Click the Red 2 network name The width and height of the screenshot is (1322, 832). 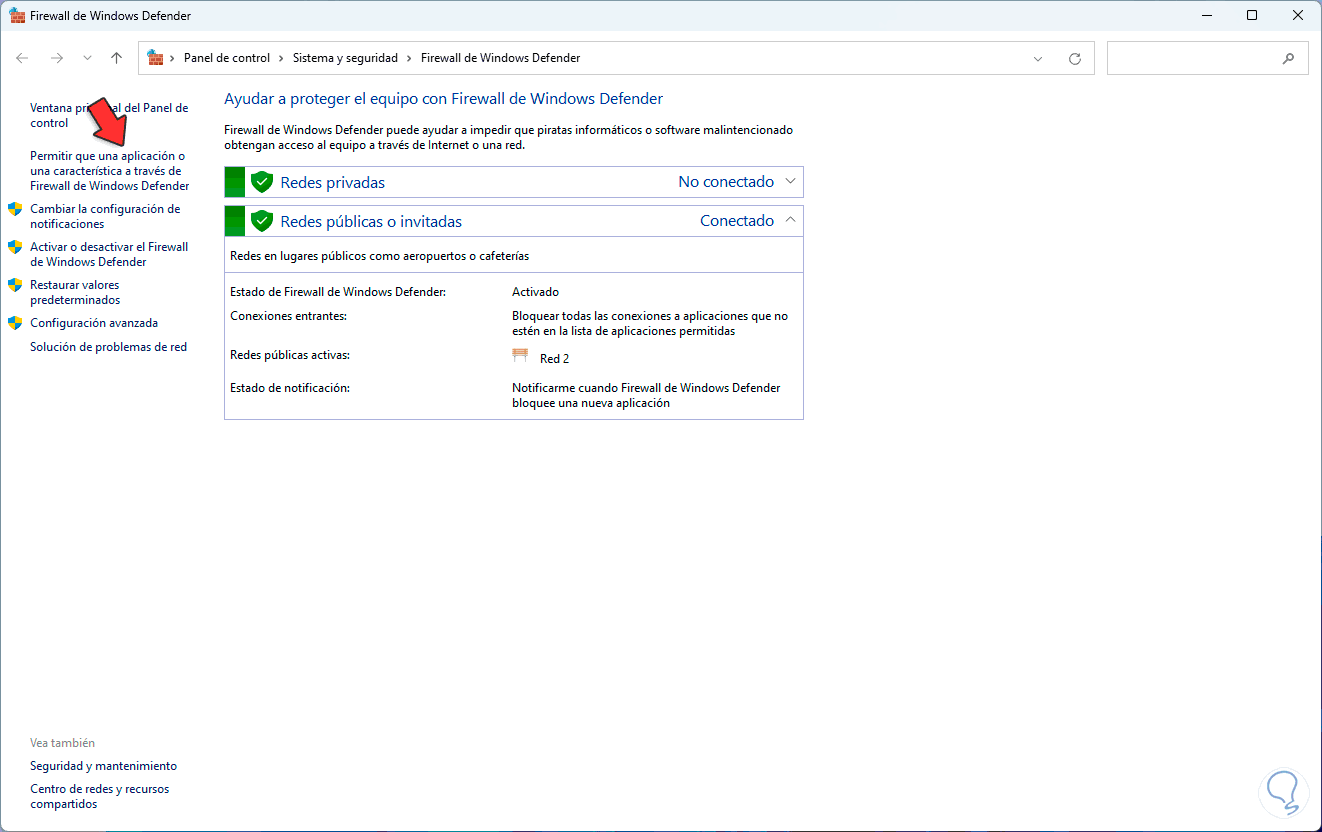point(554,358)
